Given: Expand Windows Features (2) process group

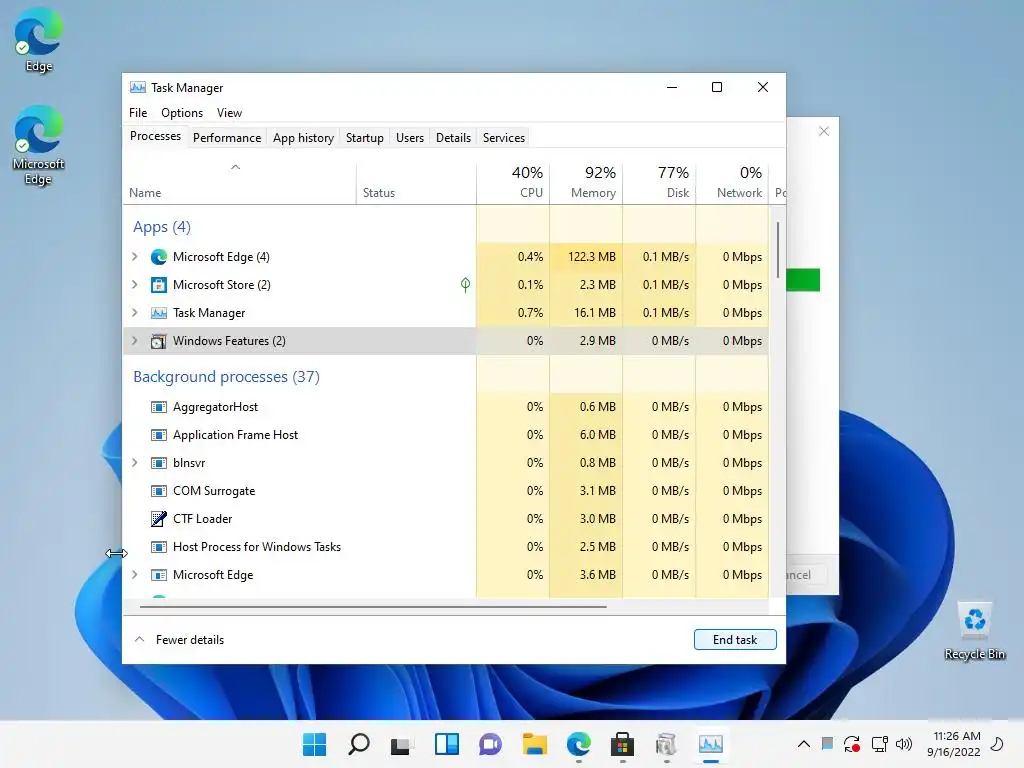Looking at the screenshot, I should pos(135,341).
